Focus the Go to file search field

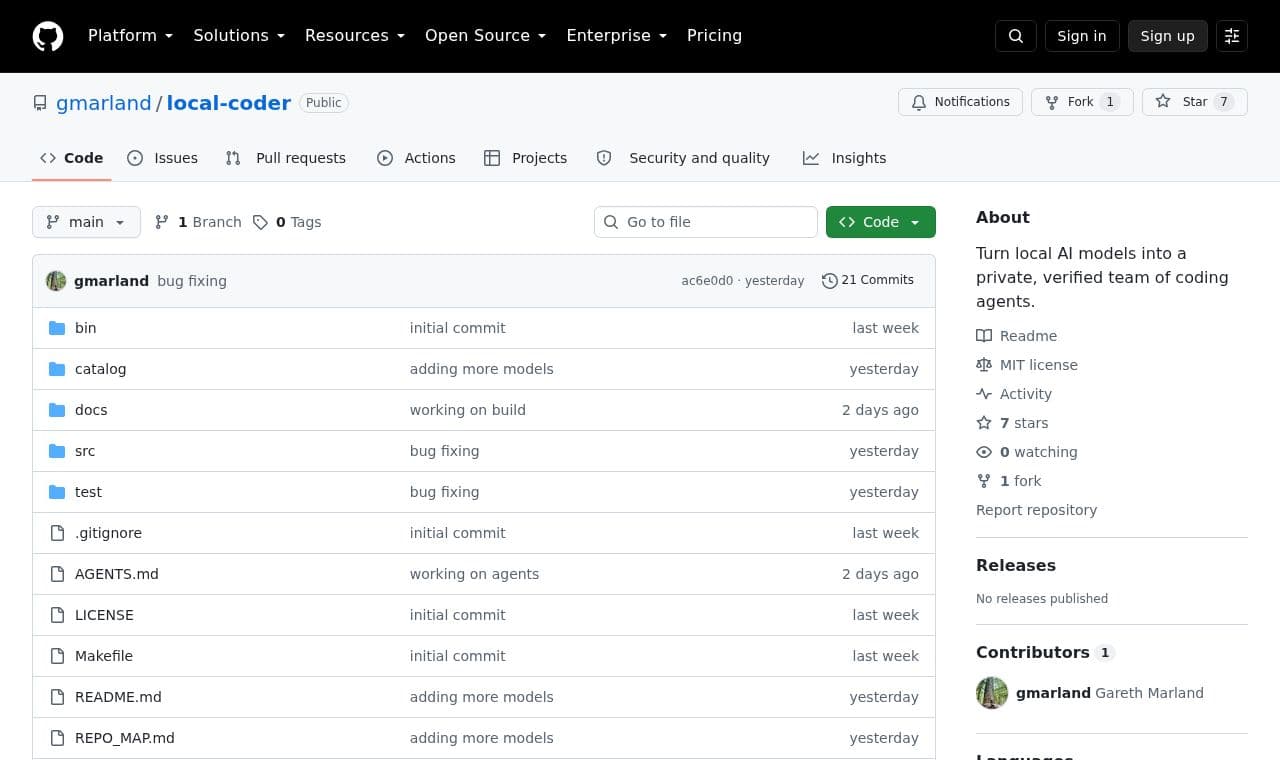tap(706, 222)
